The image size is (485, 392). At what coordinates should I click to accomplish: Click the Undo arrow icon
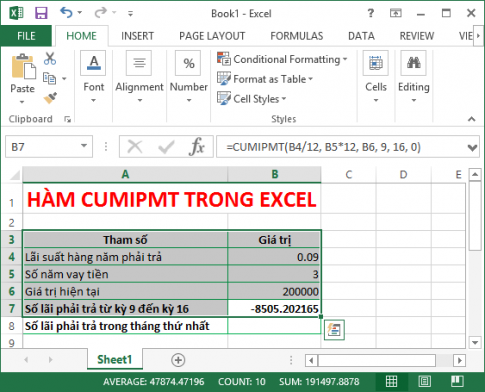[66, 13]
